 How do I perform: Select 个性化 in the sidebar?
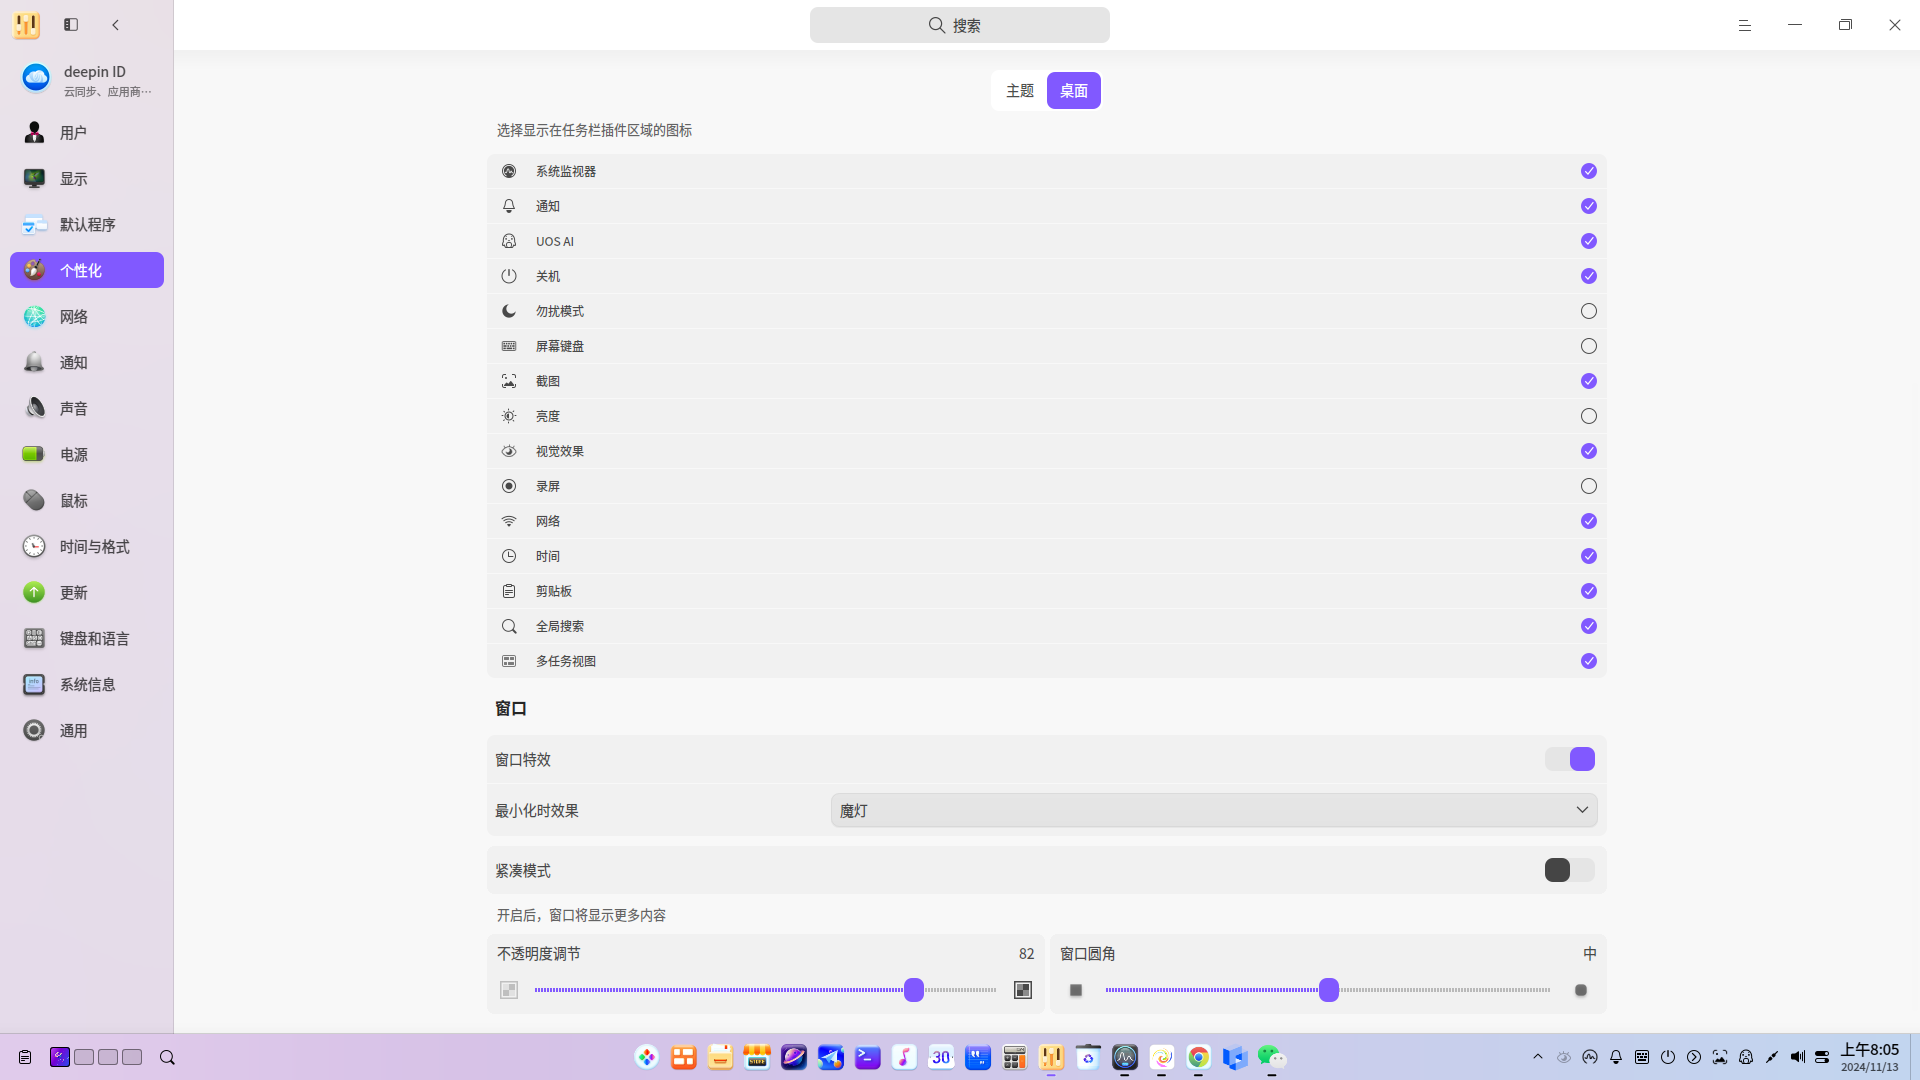87,270
